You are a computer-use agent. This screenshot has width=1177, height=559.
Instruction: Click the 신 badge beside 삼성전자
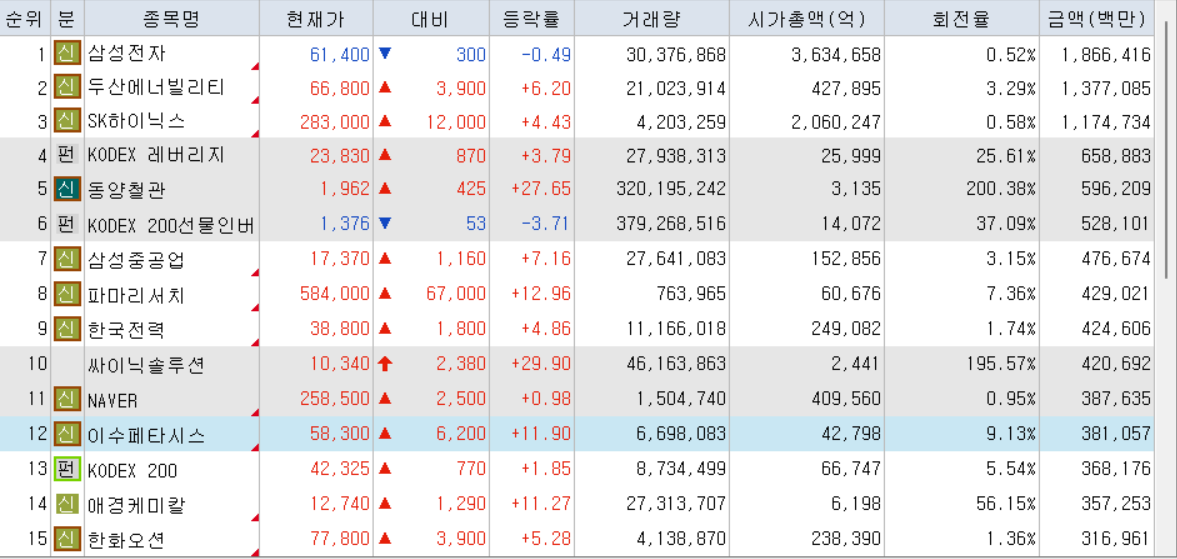[x=67, y=54]
